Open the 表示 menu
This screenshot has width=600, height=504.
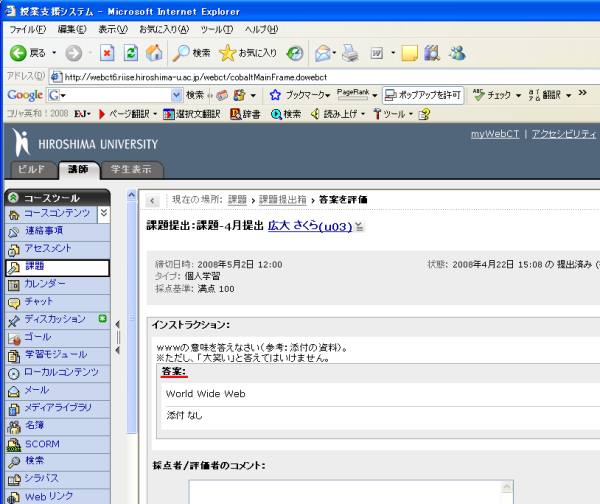click(113, 29)
